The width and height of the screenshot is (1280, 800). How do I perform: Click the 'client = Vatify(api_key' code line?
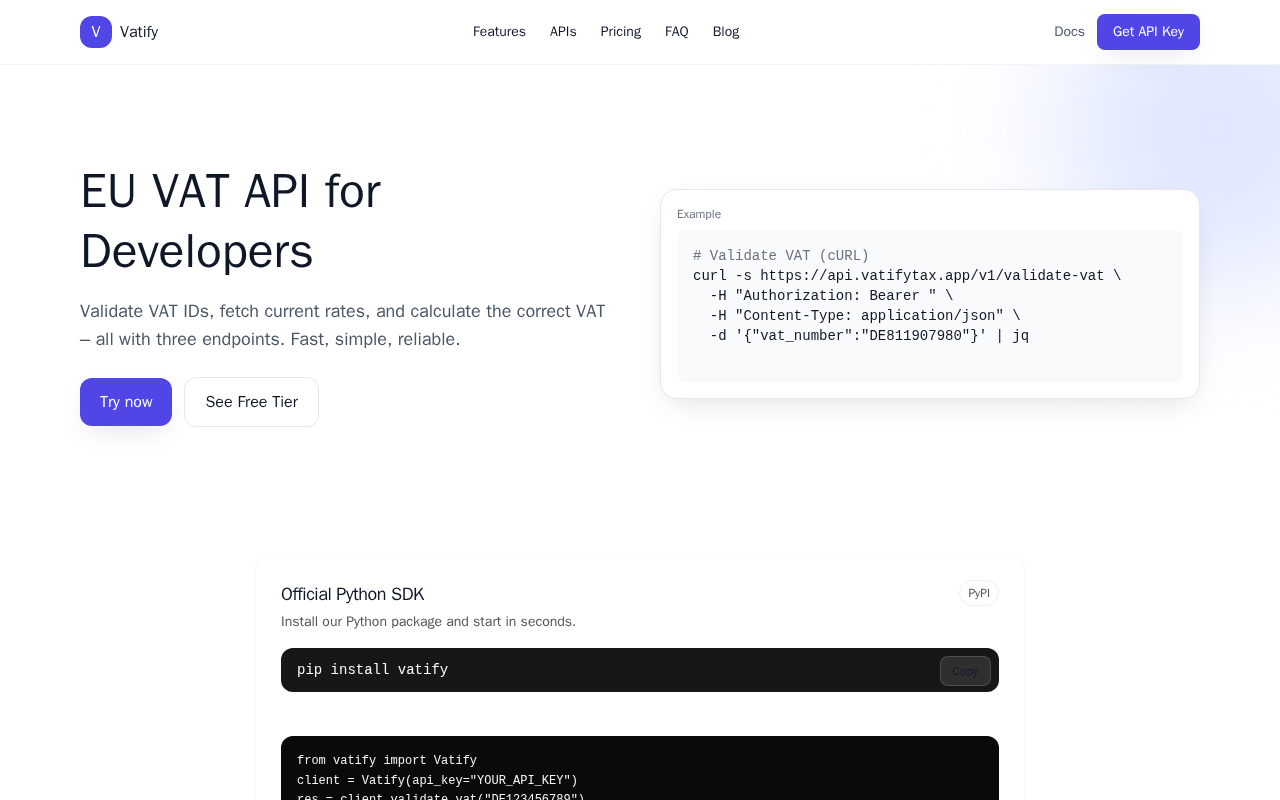(437, 781)
